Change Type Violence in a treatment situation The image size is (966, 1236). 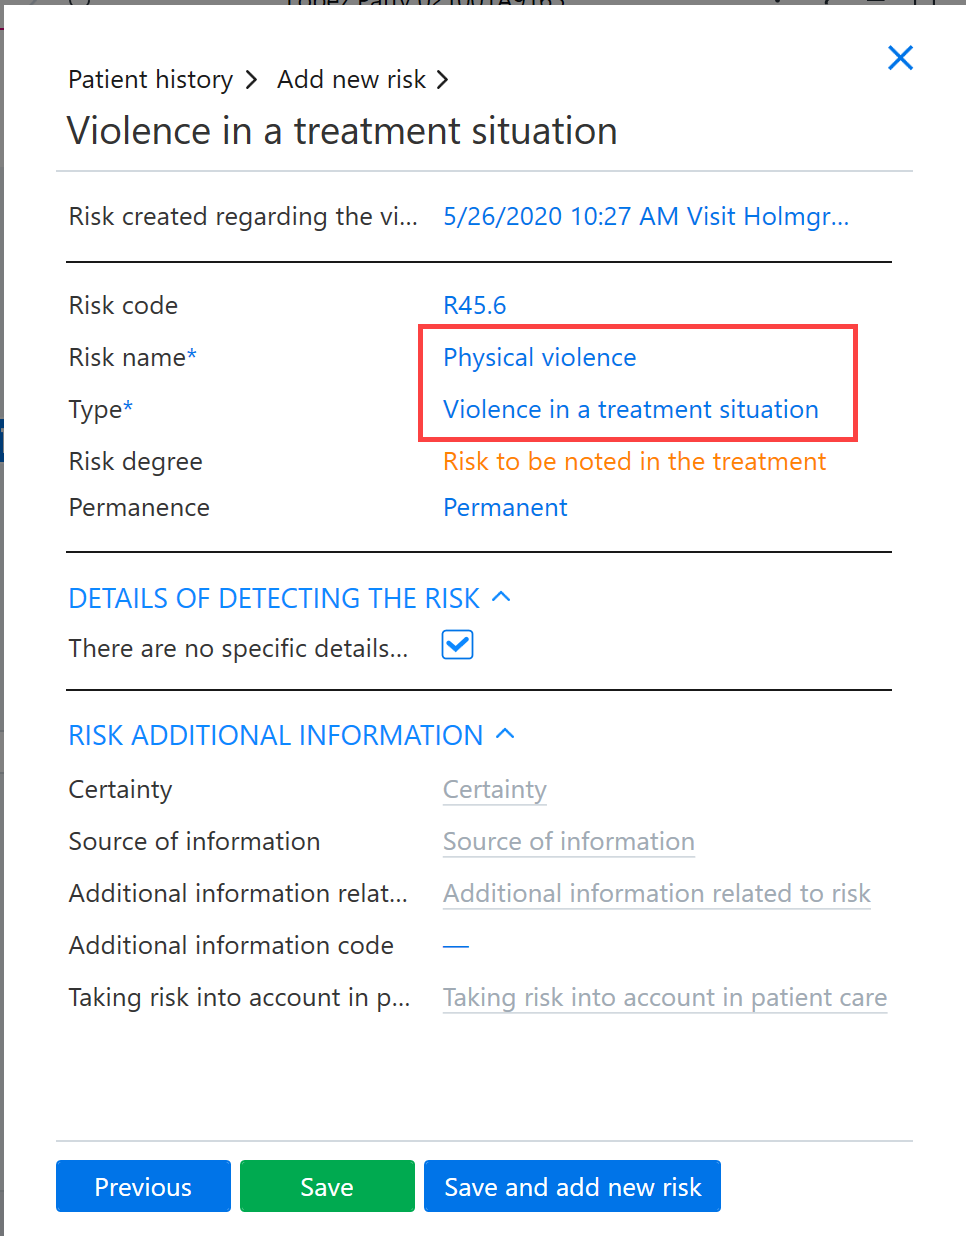631,409
